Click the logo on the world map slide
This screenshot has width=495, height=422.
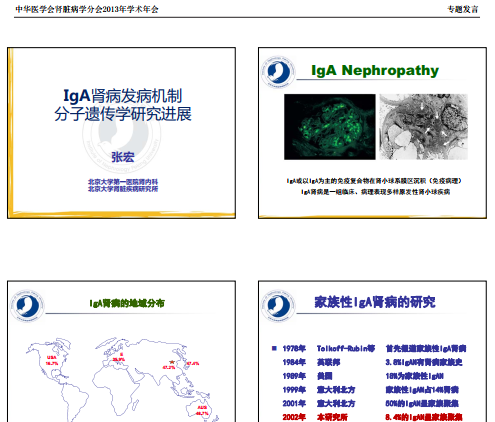coord(27,306)
